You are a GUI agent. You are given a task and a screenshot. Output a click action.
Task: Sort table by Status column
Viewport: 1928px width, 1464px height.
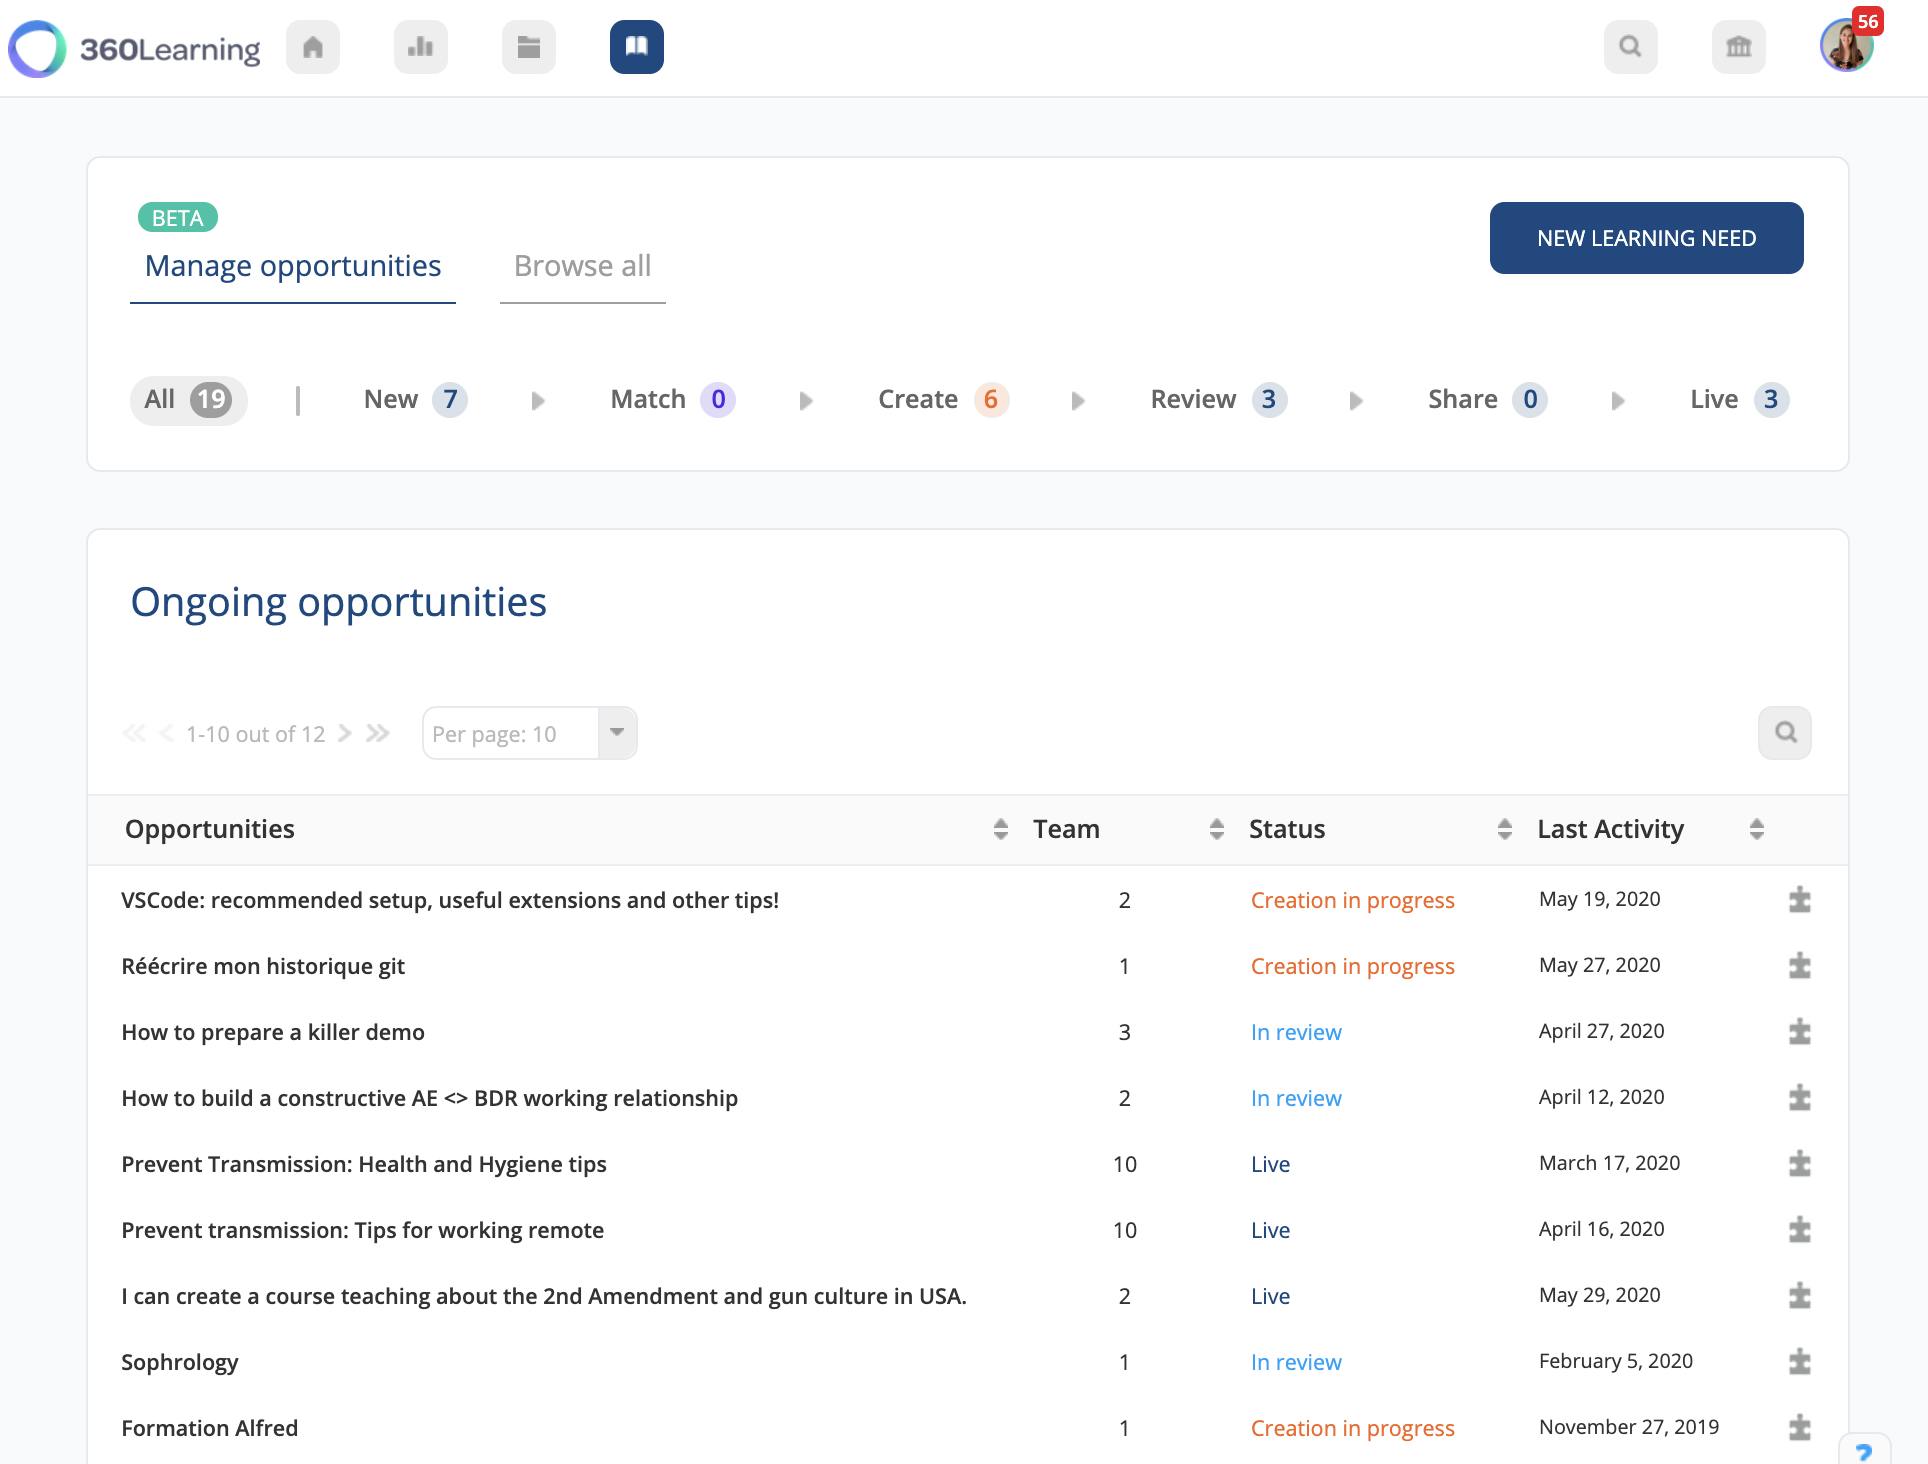click(1504, 829)
